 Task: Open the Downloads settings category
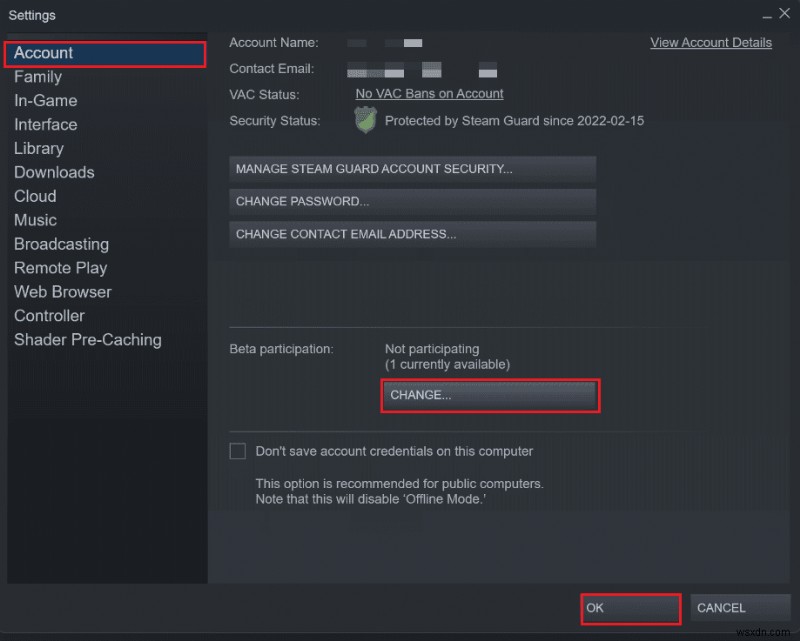pos(54,172)
